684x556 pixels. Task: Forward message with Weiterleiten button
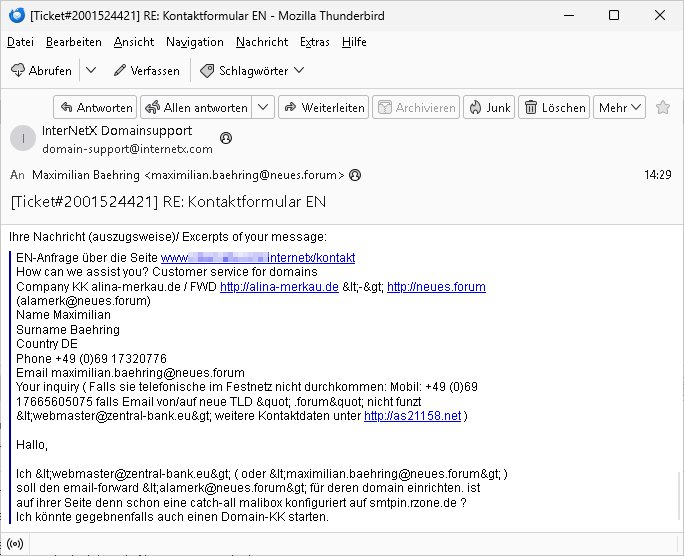tap(323, 108)
